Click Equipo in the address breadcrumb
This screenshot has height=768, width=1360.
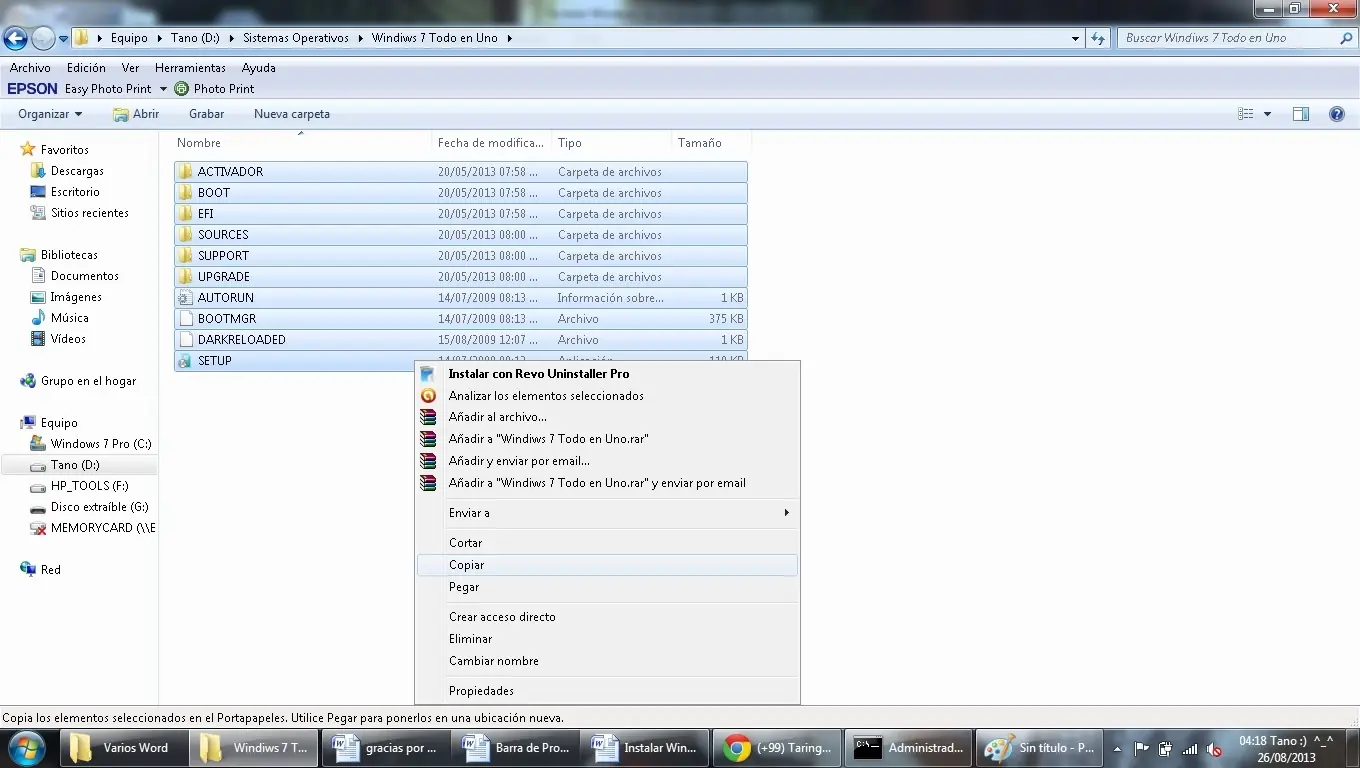pyautogui.click(x=129, y=38)
